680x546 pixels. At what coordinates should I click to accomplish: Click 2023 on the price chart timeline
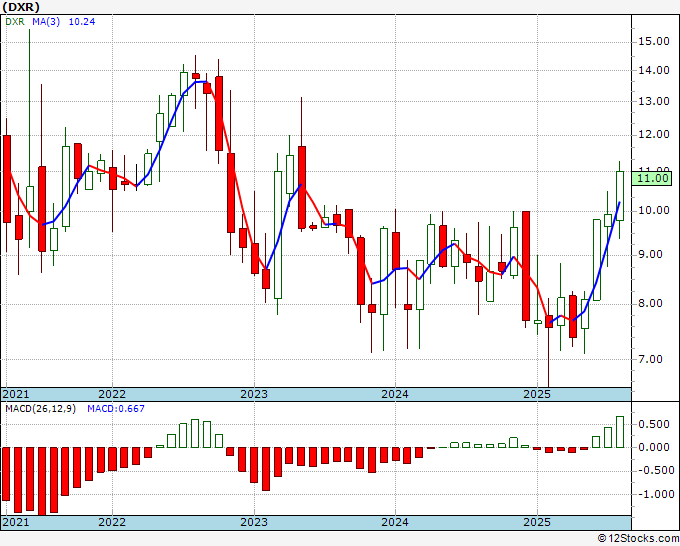click(254, 394)
